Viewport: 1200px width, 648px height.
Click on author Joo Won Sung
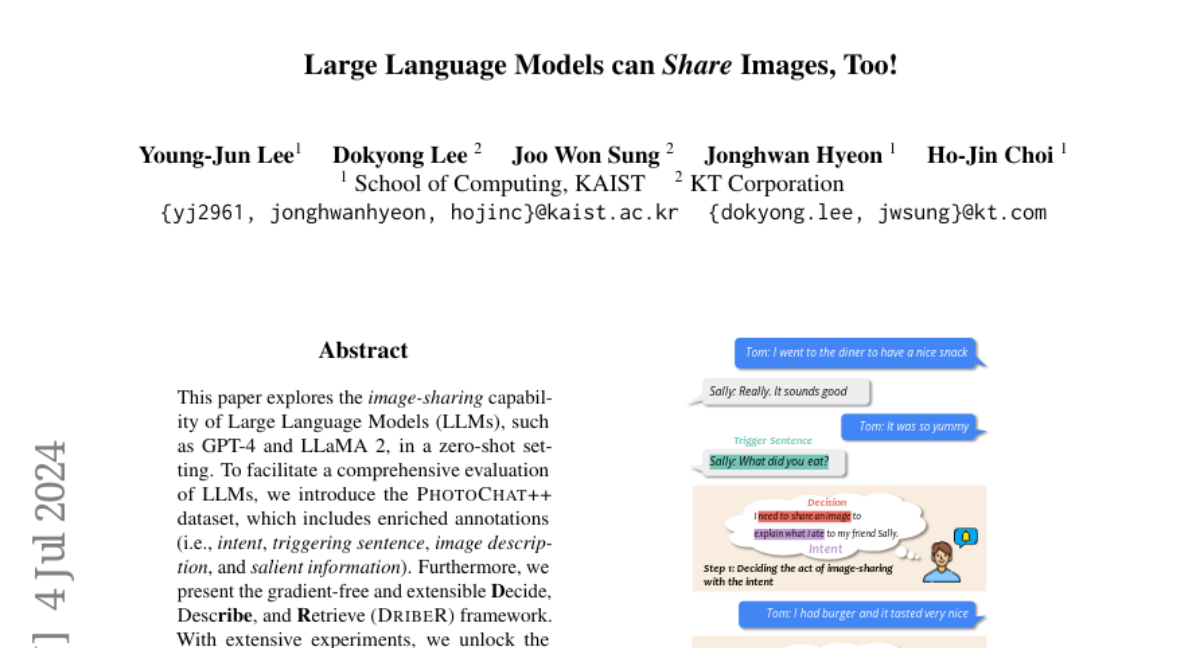[586, 155]
